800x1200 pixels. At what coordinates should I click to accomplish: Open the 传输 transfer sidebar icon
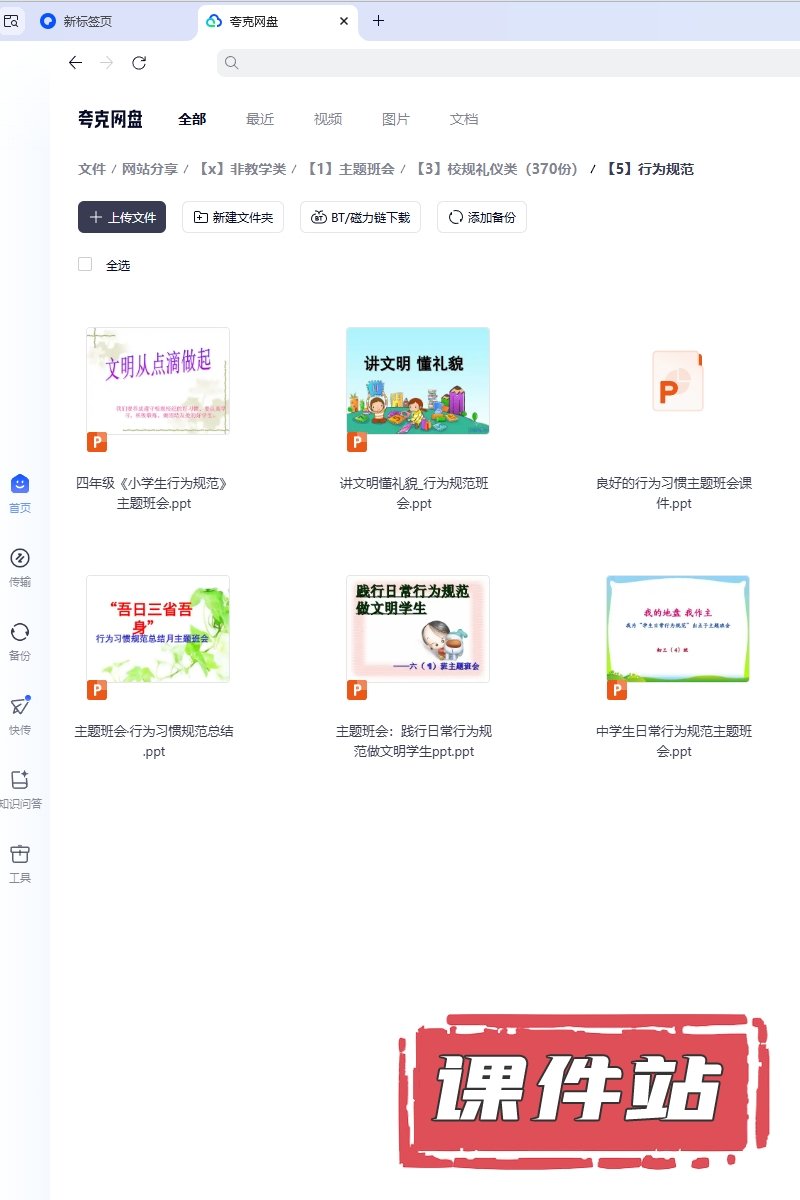point(20,559)
